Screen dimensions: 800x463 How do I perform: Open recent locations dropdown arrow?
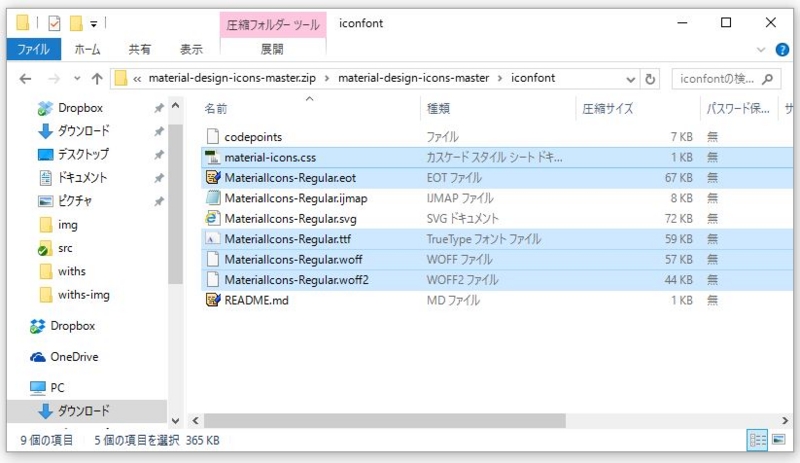pyautogui.click(x=77, y=79)
